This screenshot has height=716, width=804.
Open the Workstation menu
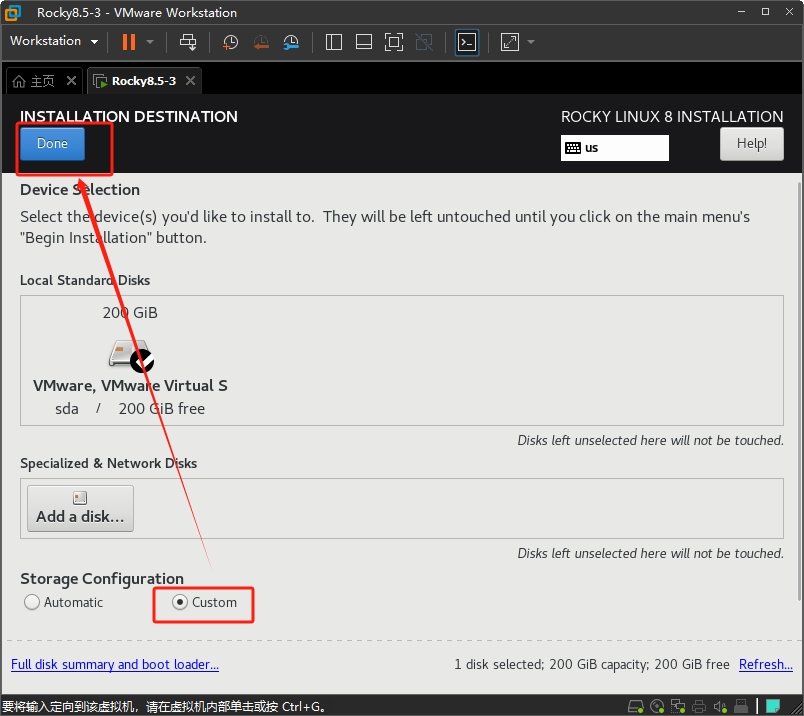click(x=54, y=41)
